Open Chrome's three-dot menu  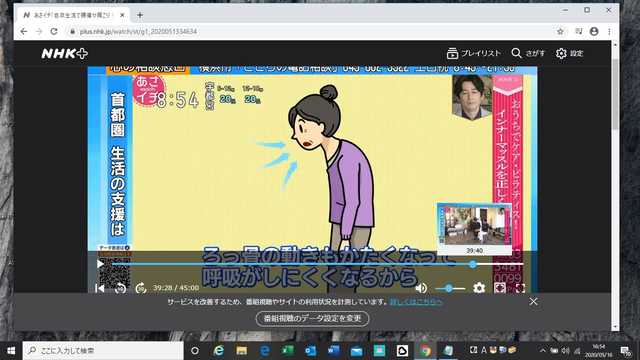tap(609, 31)
